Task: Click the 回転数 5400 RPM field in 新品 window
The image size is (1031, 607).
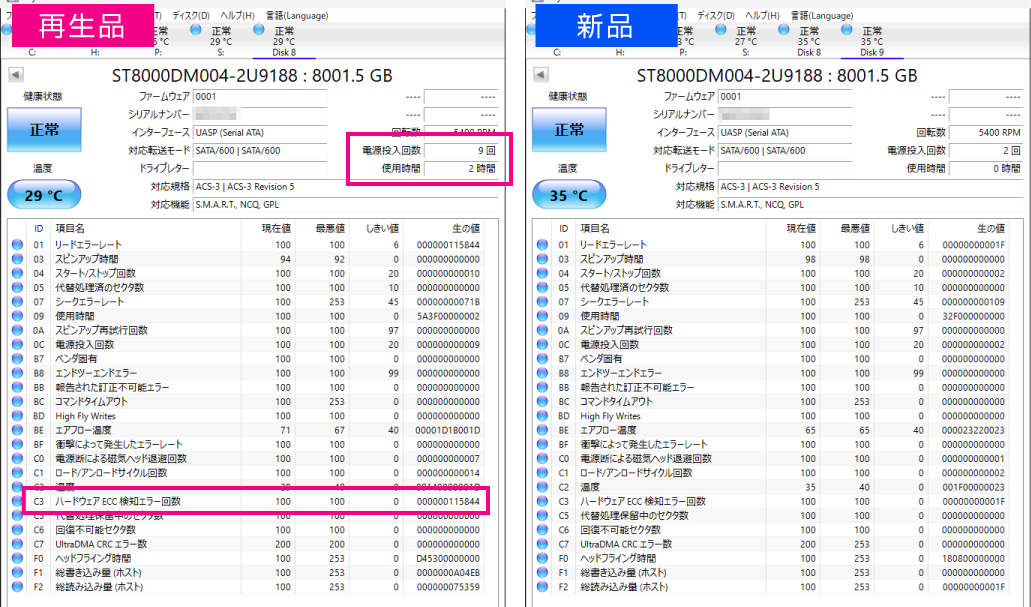Action: 986,132
